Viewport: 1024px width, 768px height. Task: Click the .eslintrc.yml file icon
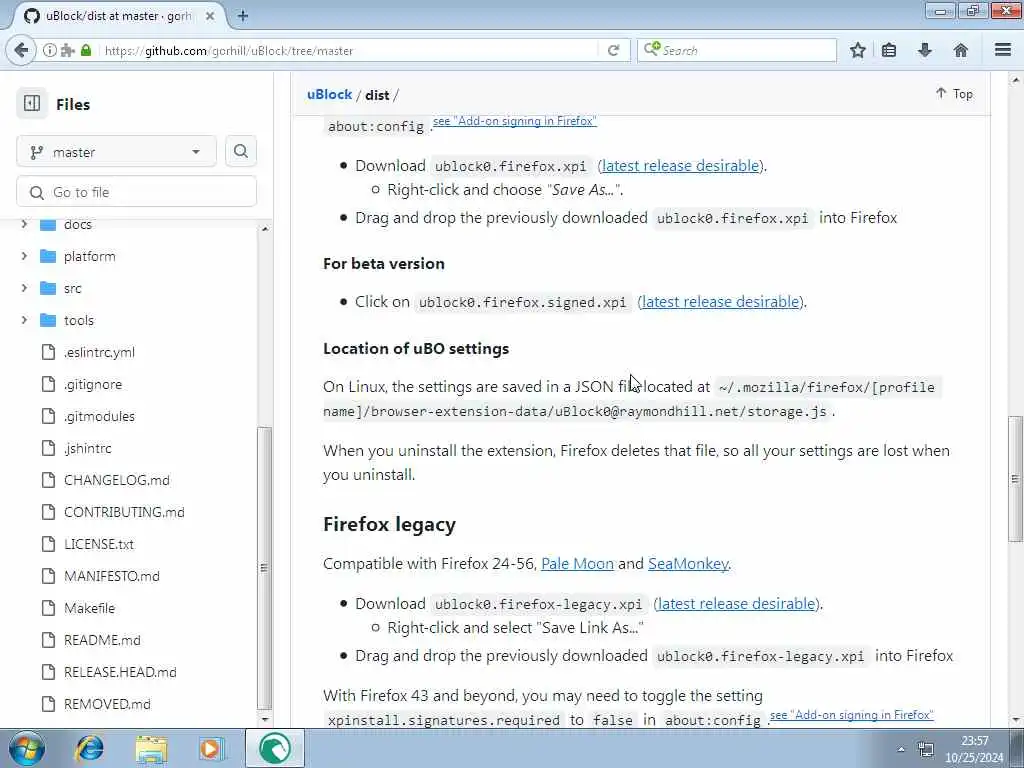click(x=48, y=352)
